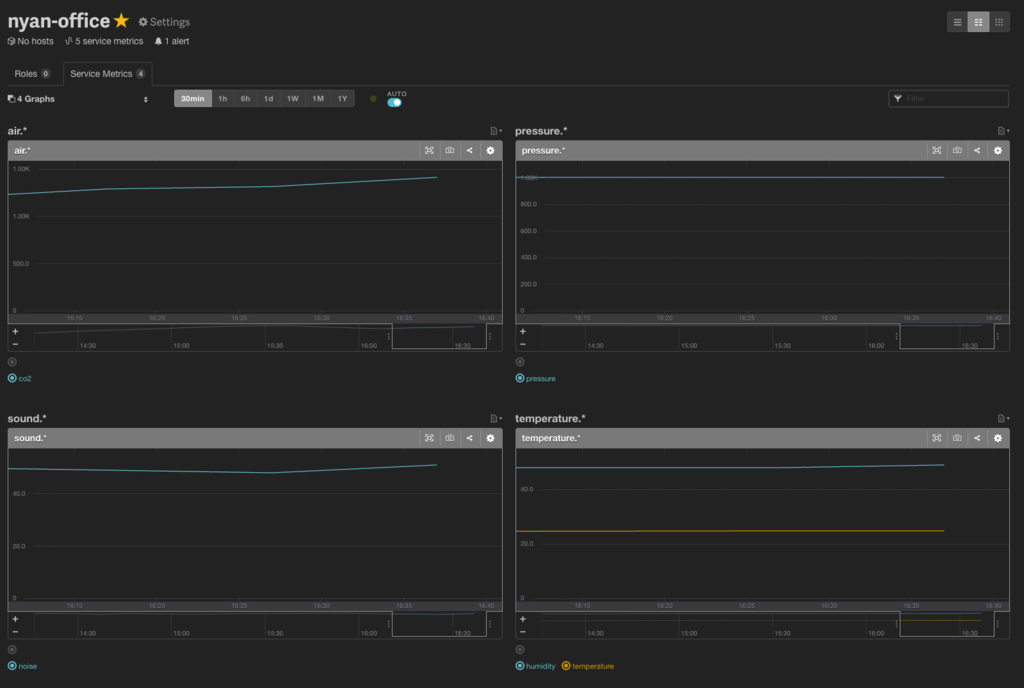
Task: Expand the air.* graph to fullscreen
Action: click(429, 151)
